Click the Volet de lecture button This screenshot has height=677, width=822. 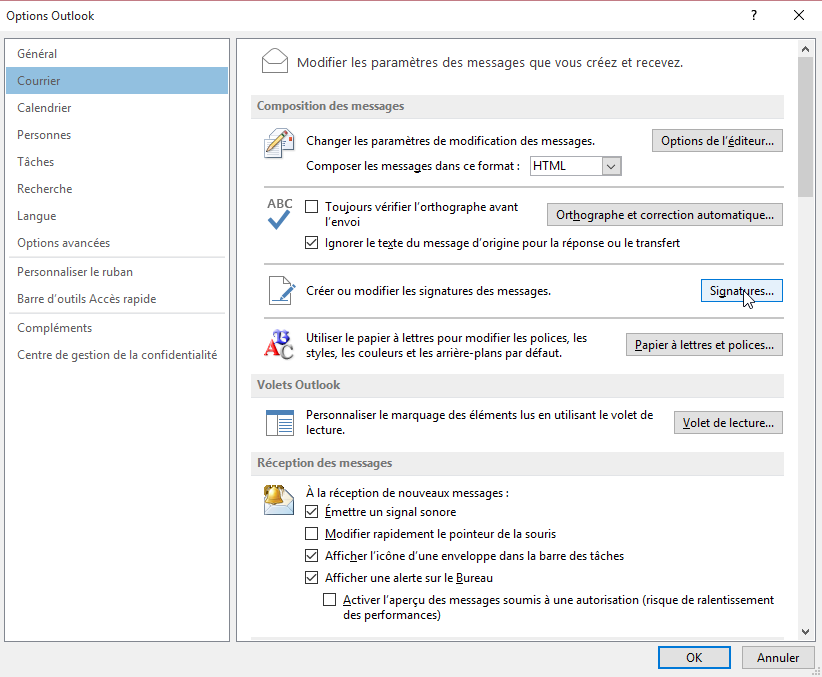(x=728, y=423)
